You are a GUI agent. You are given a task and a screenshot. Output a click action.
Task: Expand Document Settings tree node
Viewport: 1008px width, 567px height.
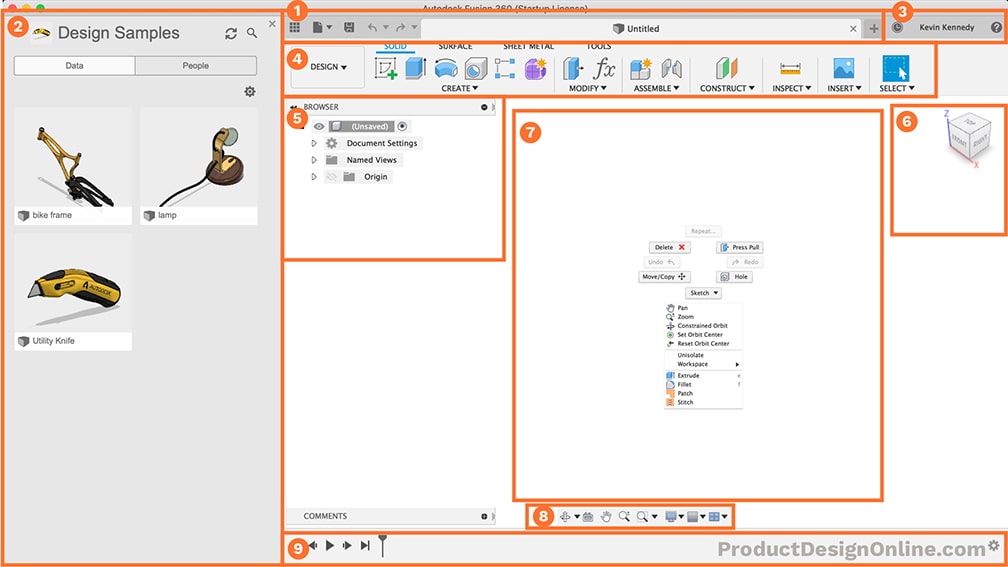click(314, 143)
